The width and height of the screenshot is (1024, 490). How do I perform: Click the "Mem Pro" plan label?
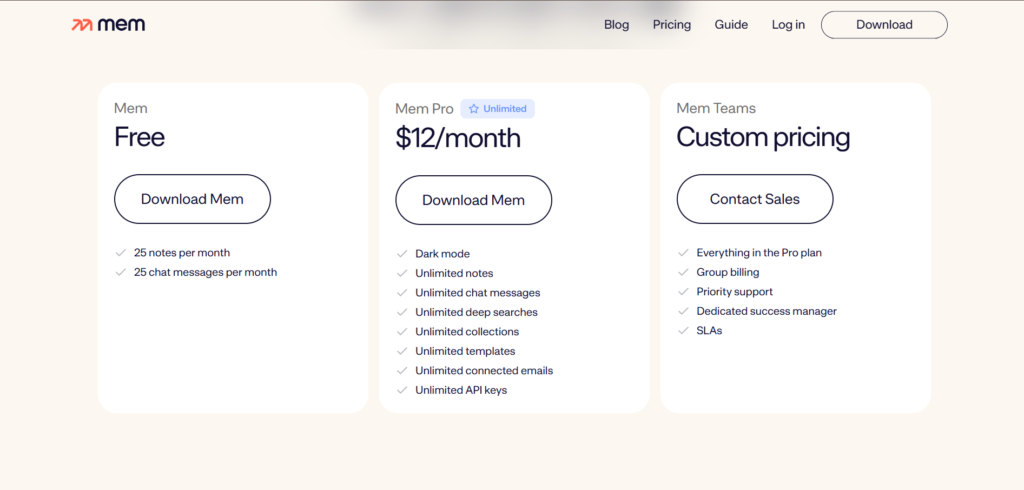coord(424,108)
